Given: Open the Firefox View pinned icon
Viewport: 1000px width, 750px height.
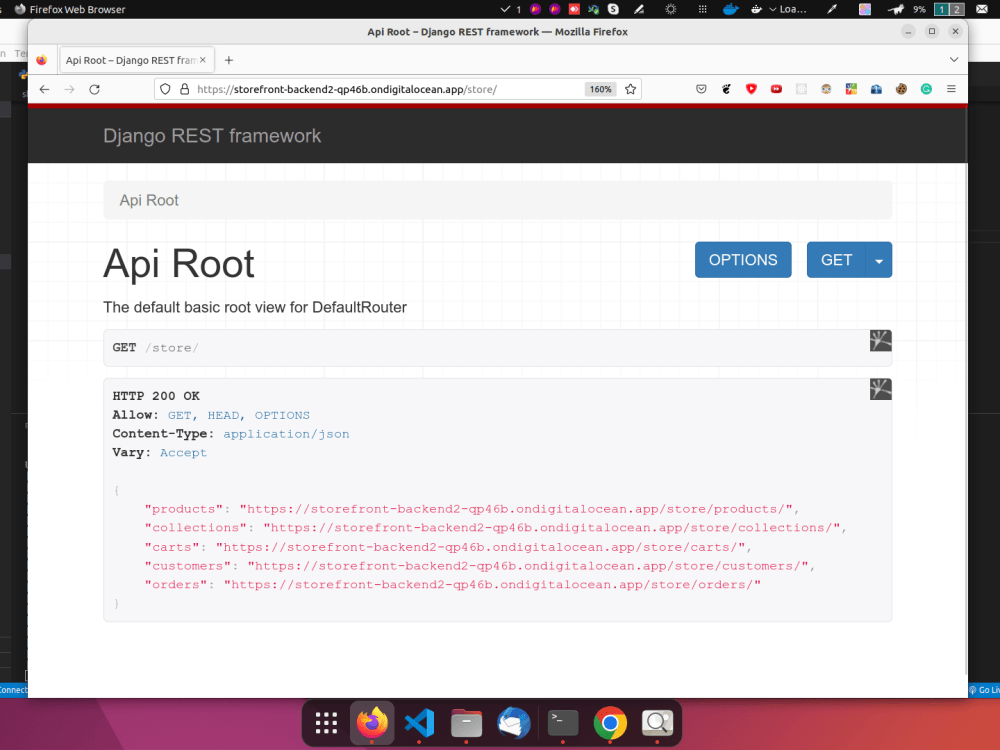Looking at the screenshot, I should coord(41,60).
